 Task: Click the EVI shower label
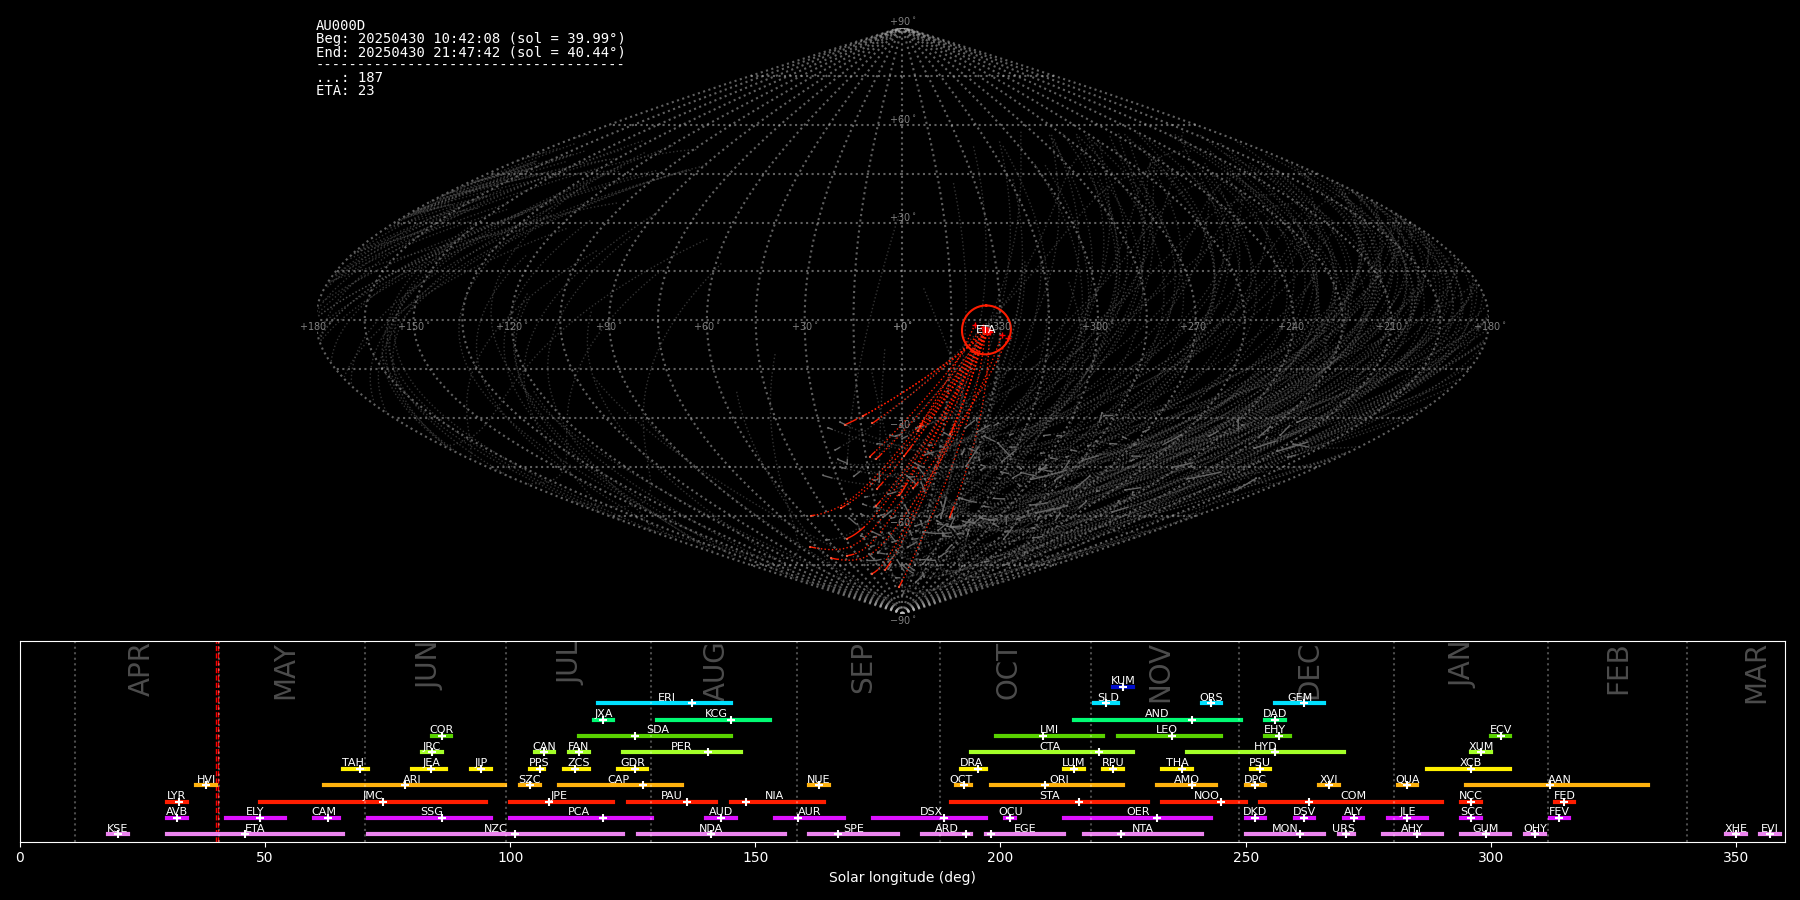point(1770,829)
